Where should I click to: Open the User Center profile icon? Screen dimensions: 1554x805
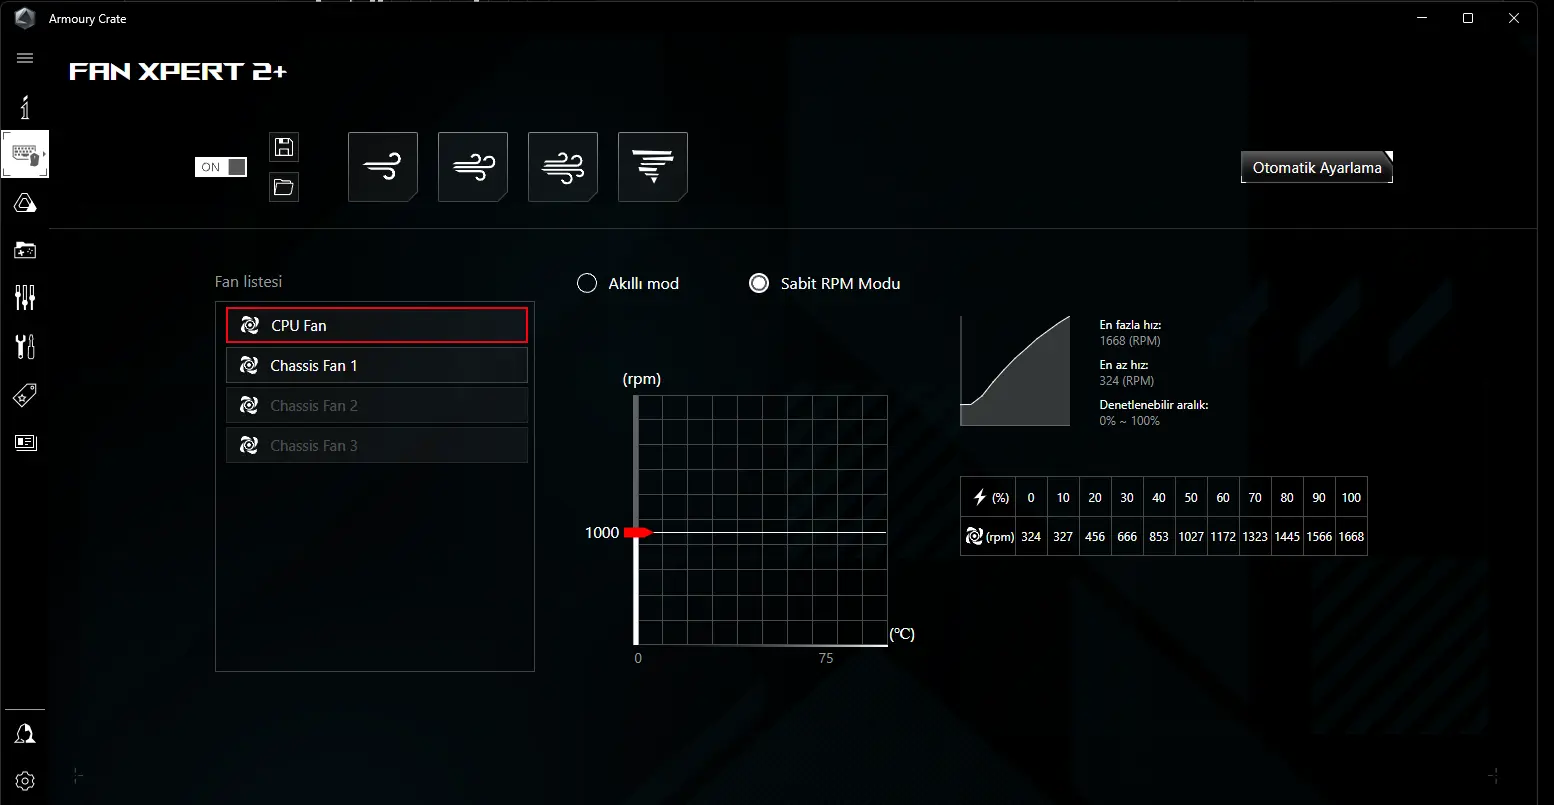(25, 733)
